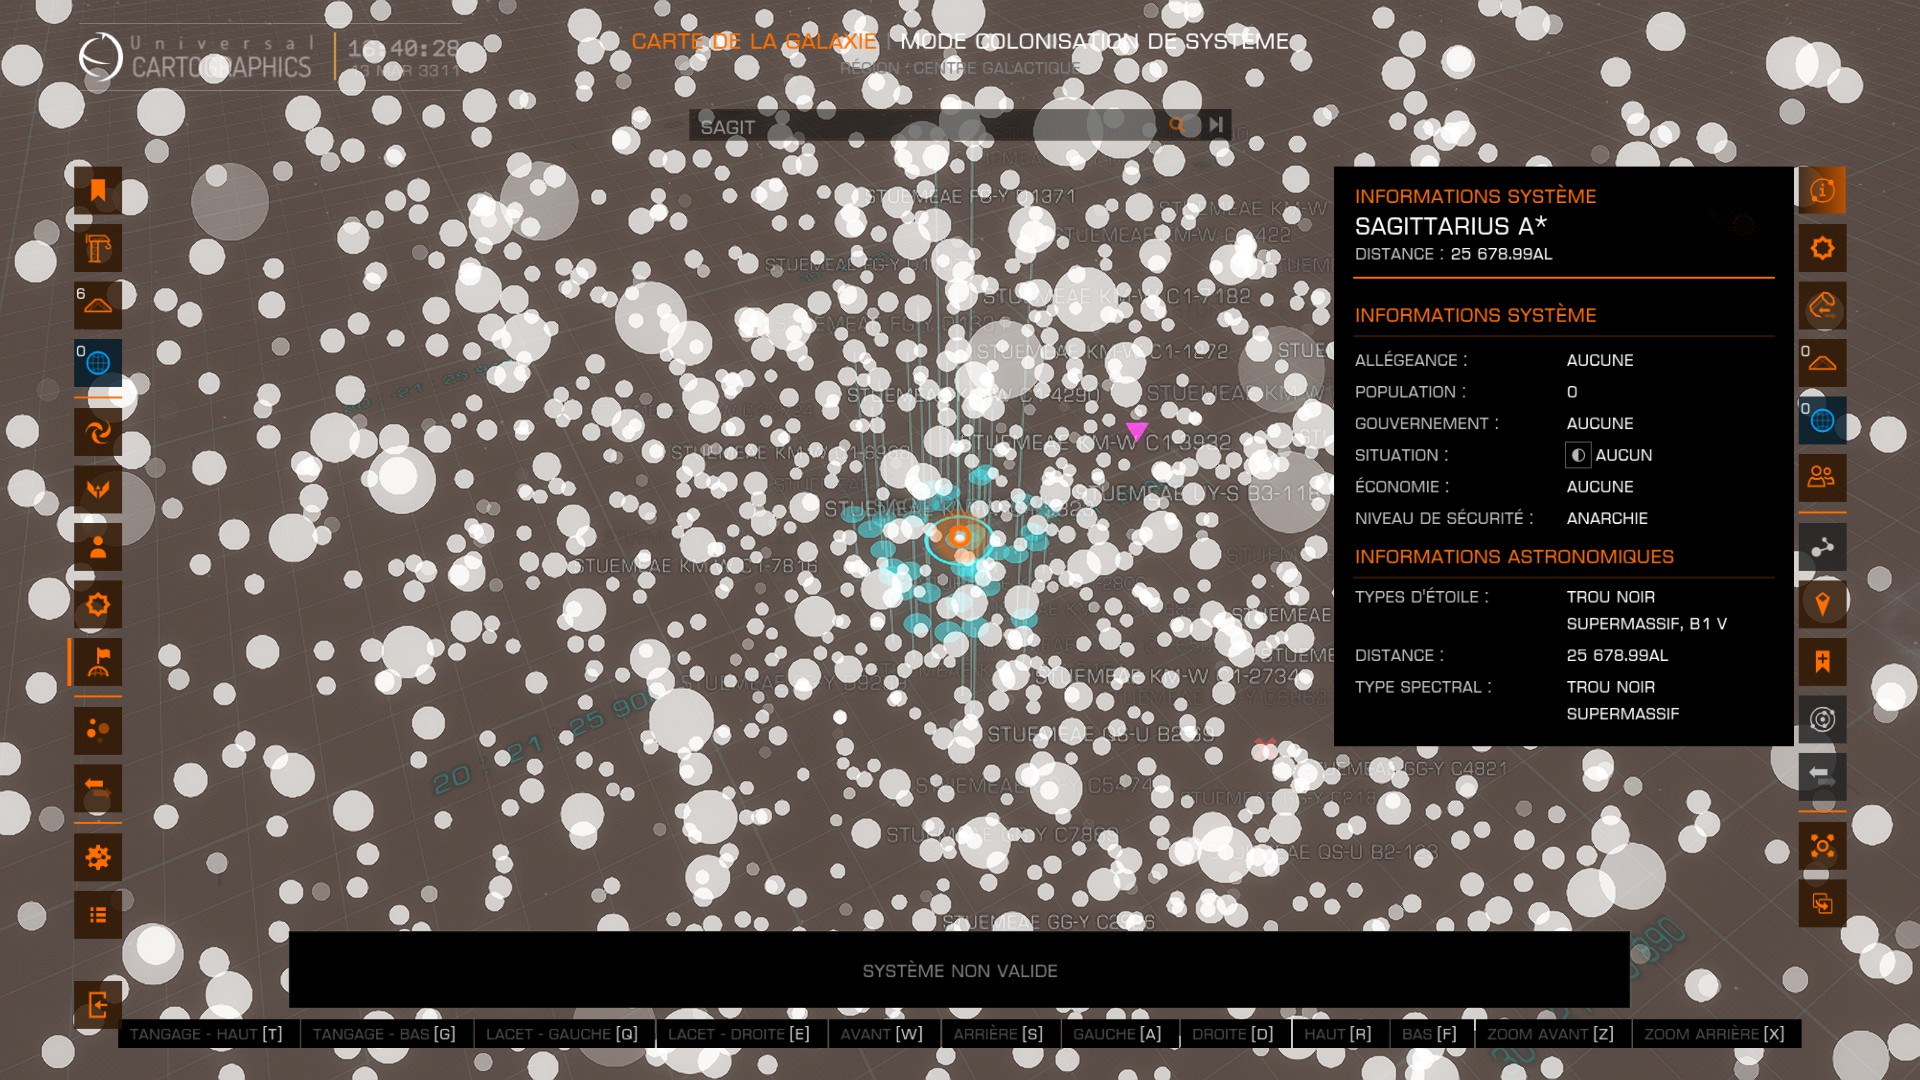Click the back arrow icon in left sidebar
The image size is (1920, 1080).
pos(98,788)
